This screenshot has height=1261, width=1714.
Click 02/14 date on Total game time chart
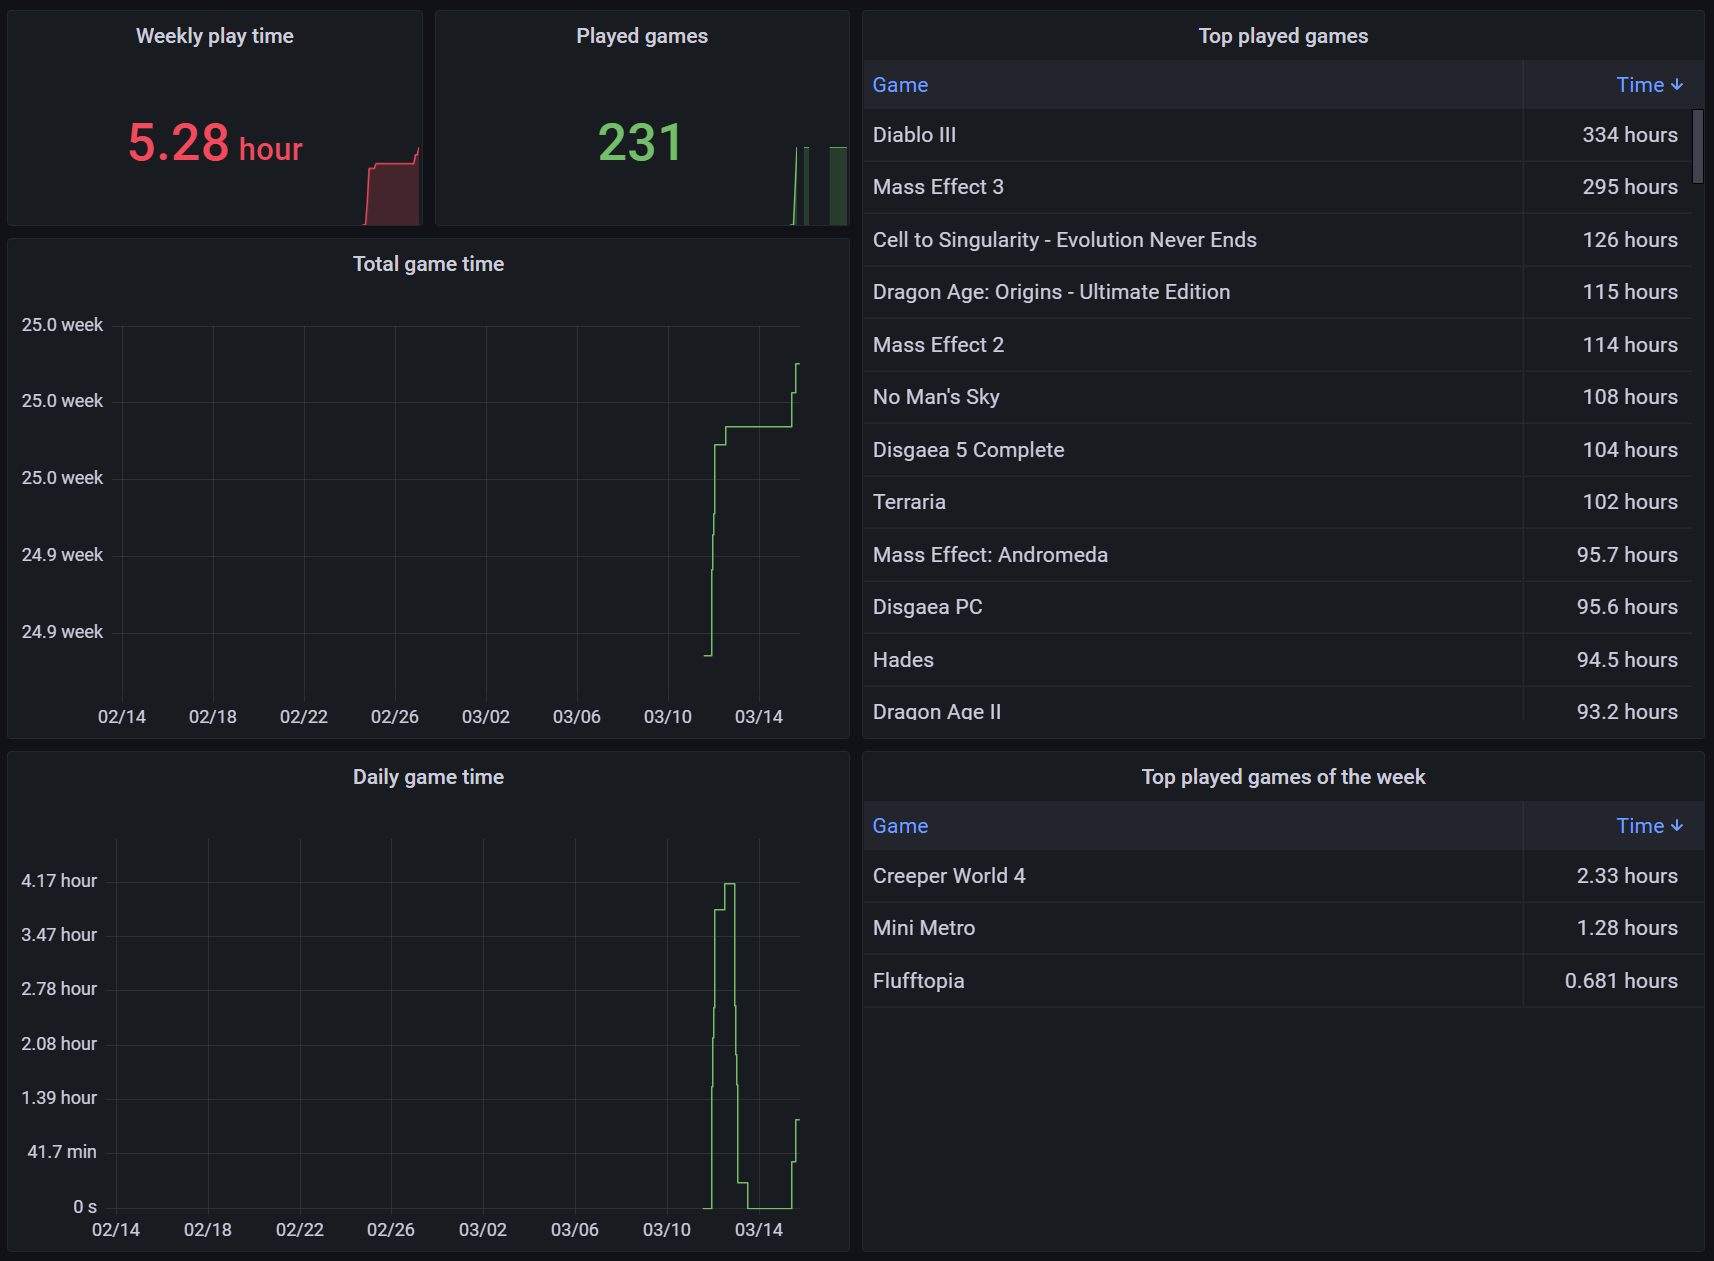pyautogui.click(x=122, y=717)
